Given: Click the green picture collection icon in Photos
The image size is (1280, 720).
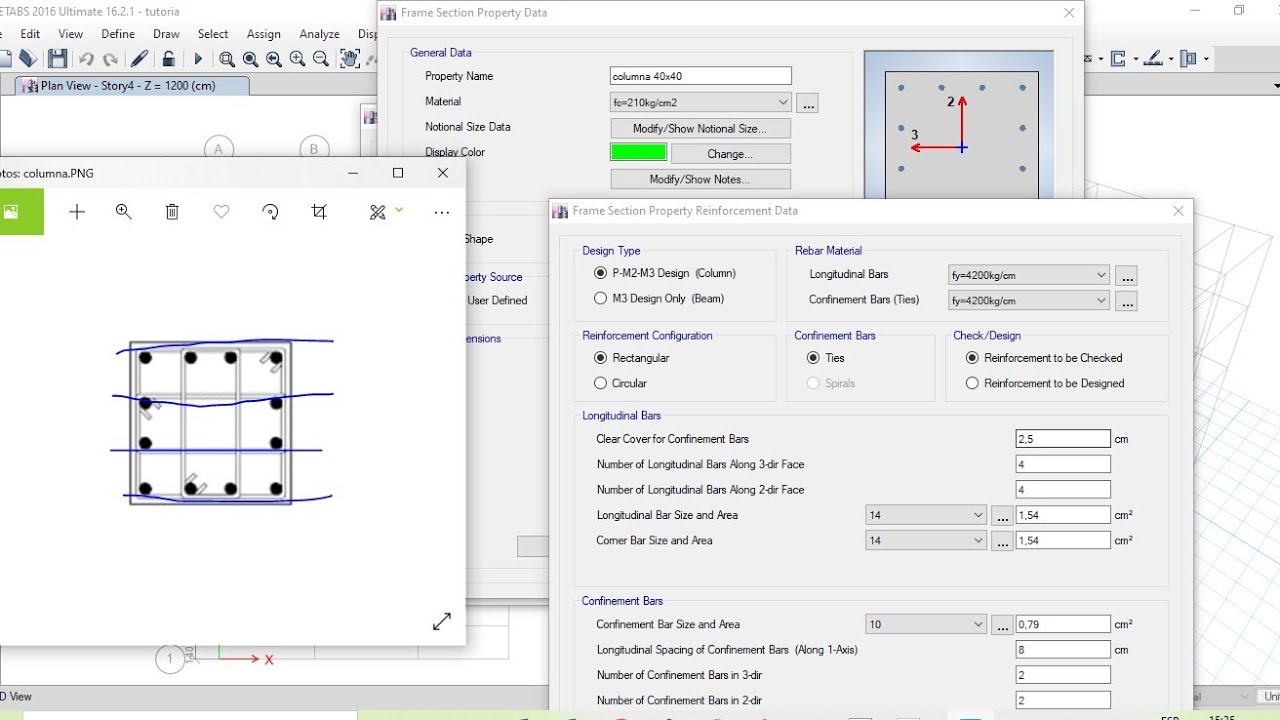Looking at the screenshot, I should [11, 211].
